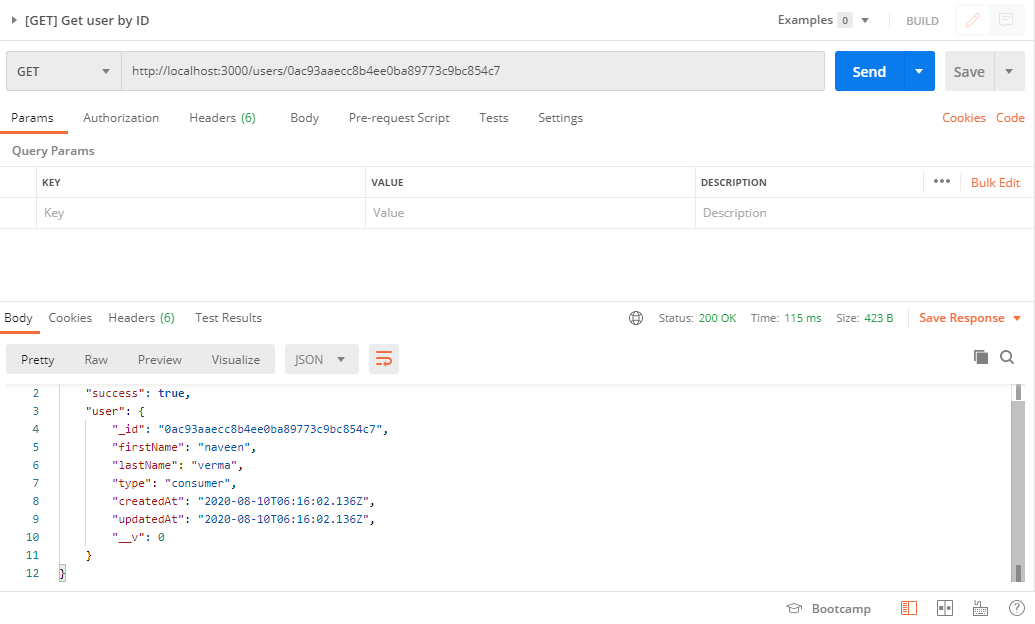Click the Value input field
Screen dimensions: 1035x624
point(530,213)
